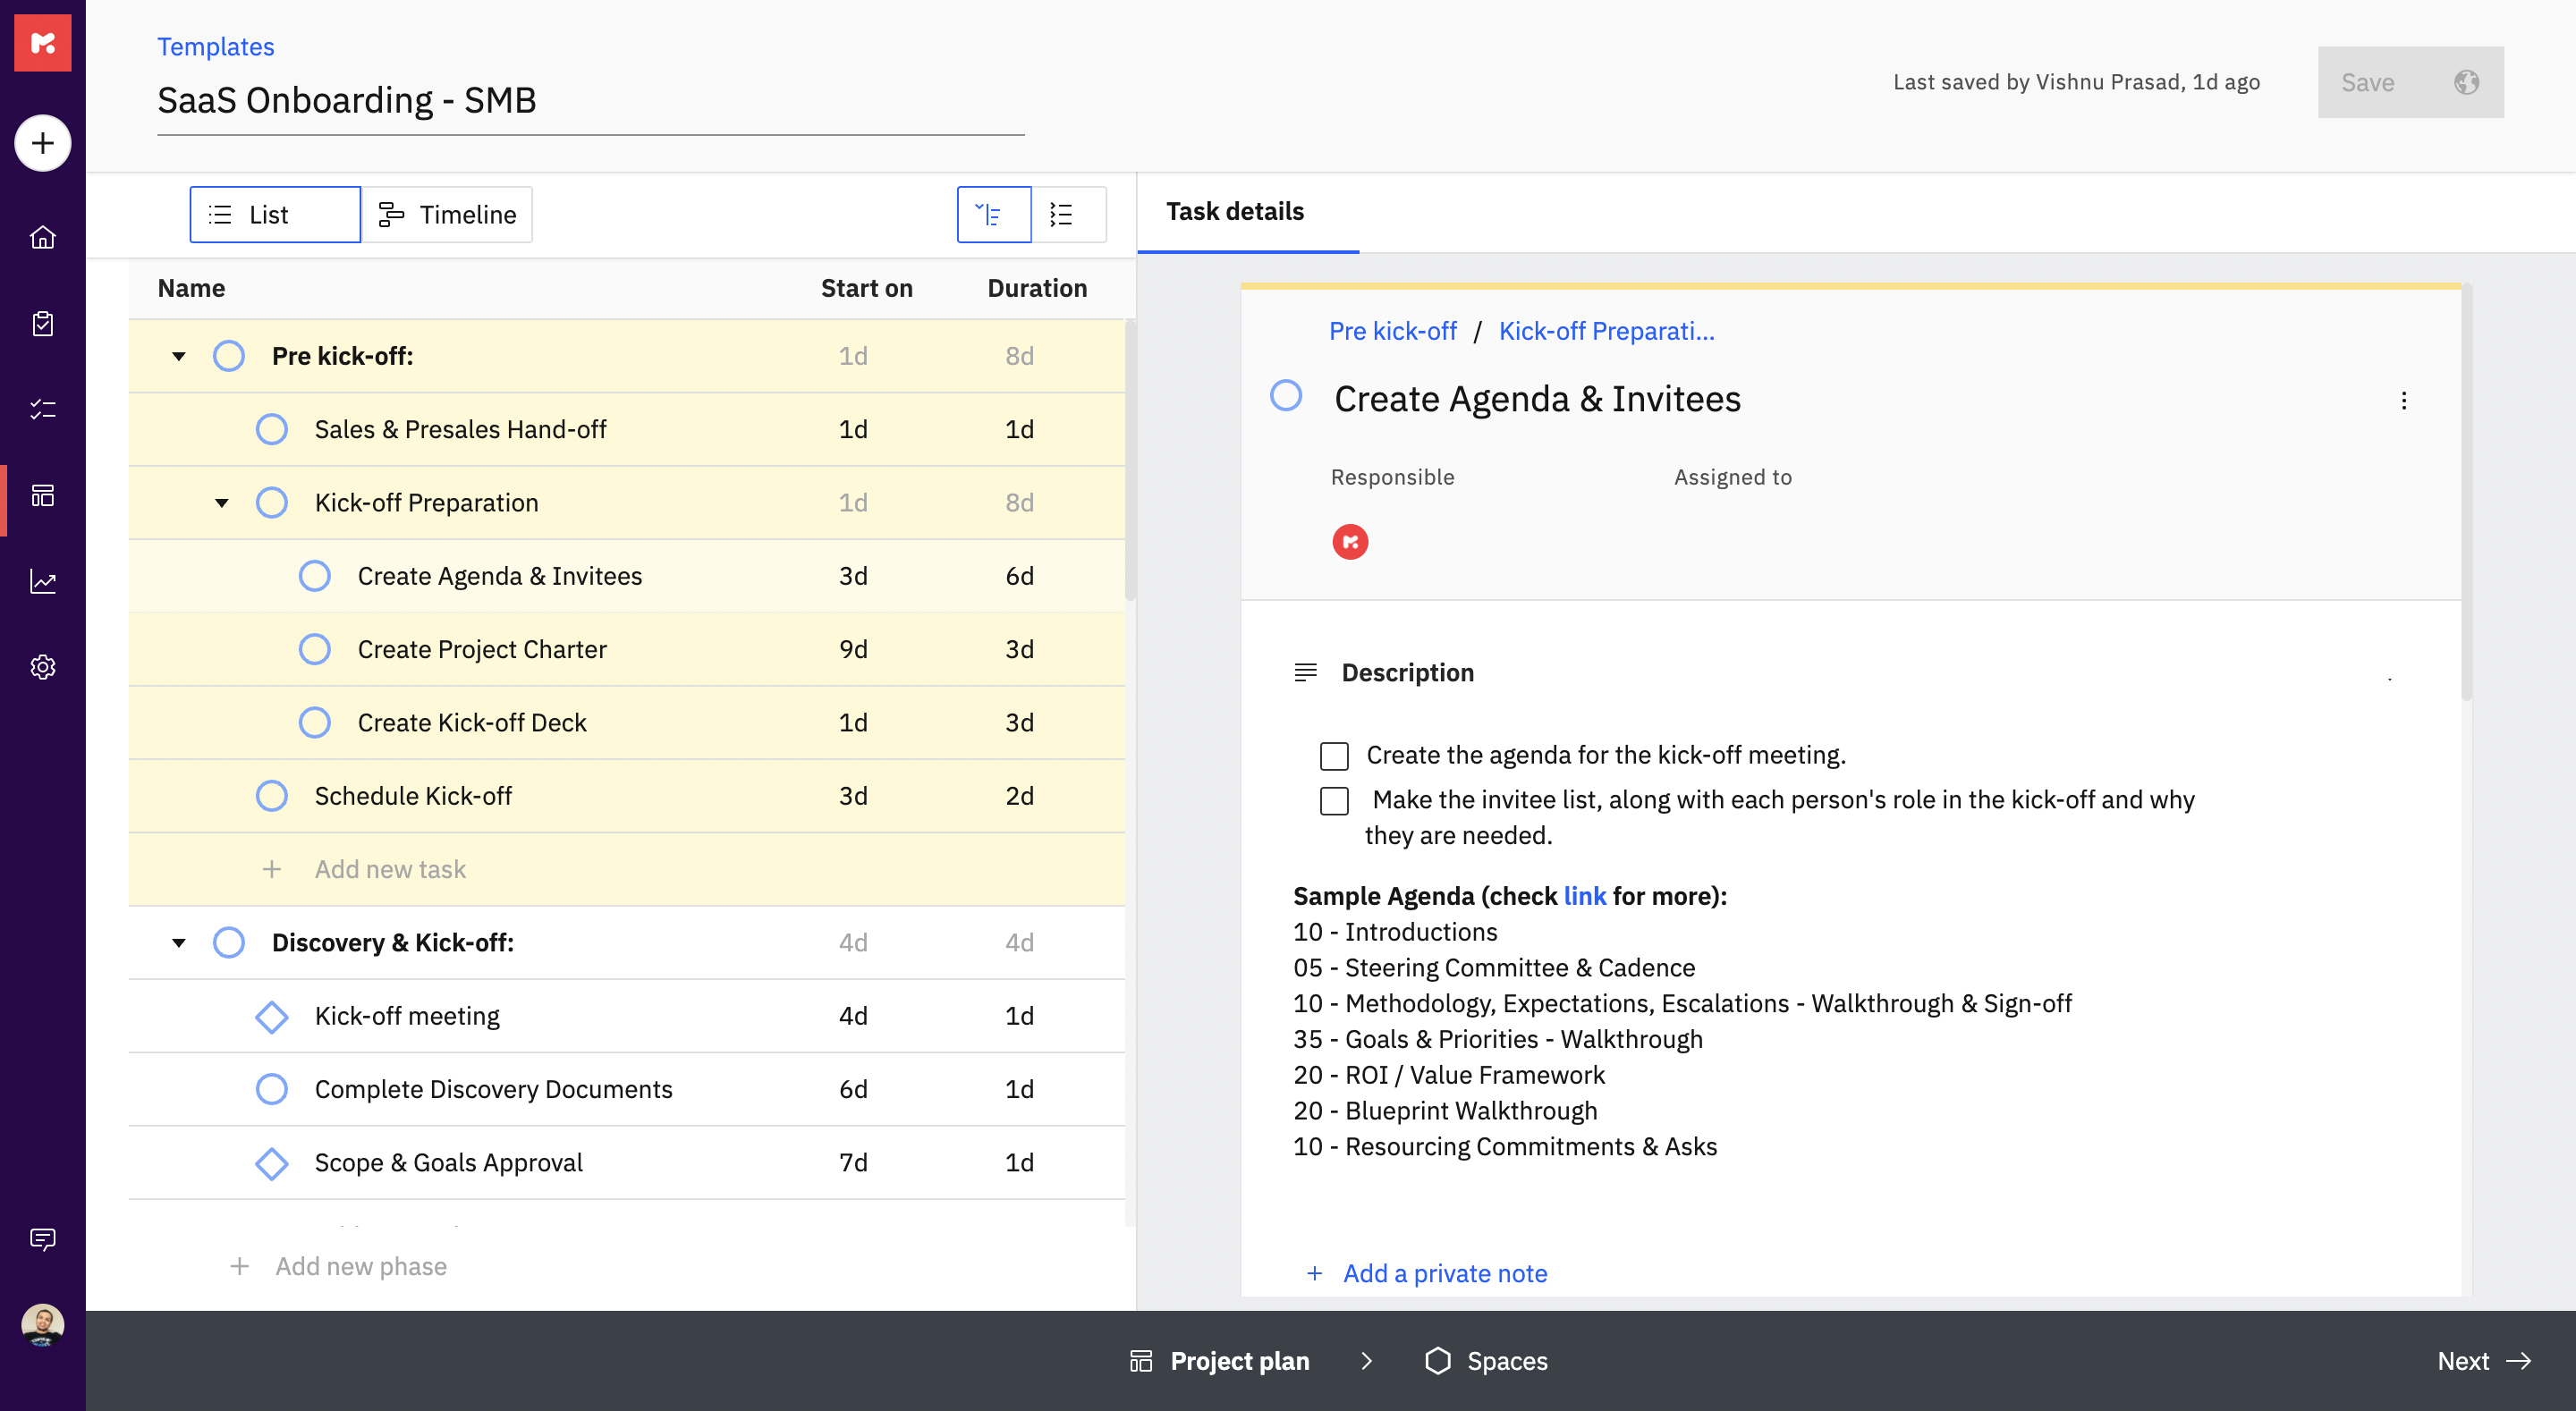Open the settings gear icon in sidebar
2576x1411 pixels.
pyautogui.click(x=42, y=667)
